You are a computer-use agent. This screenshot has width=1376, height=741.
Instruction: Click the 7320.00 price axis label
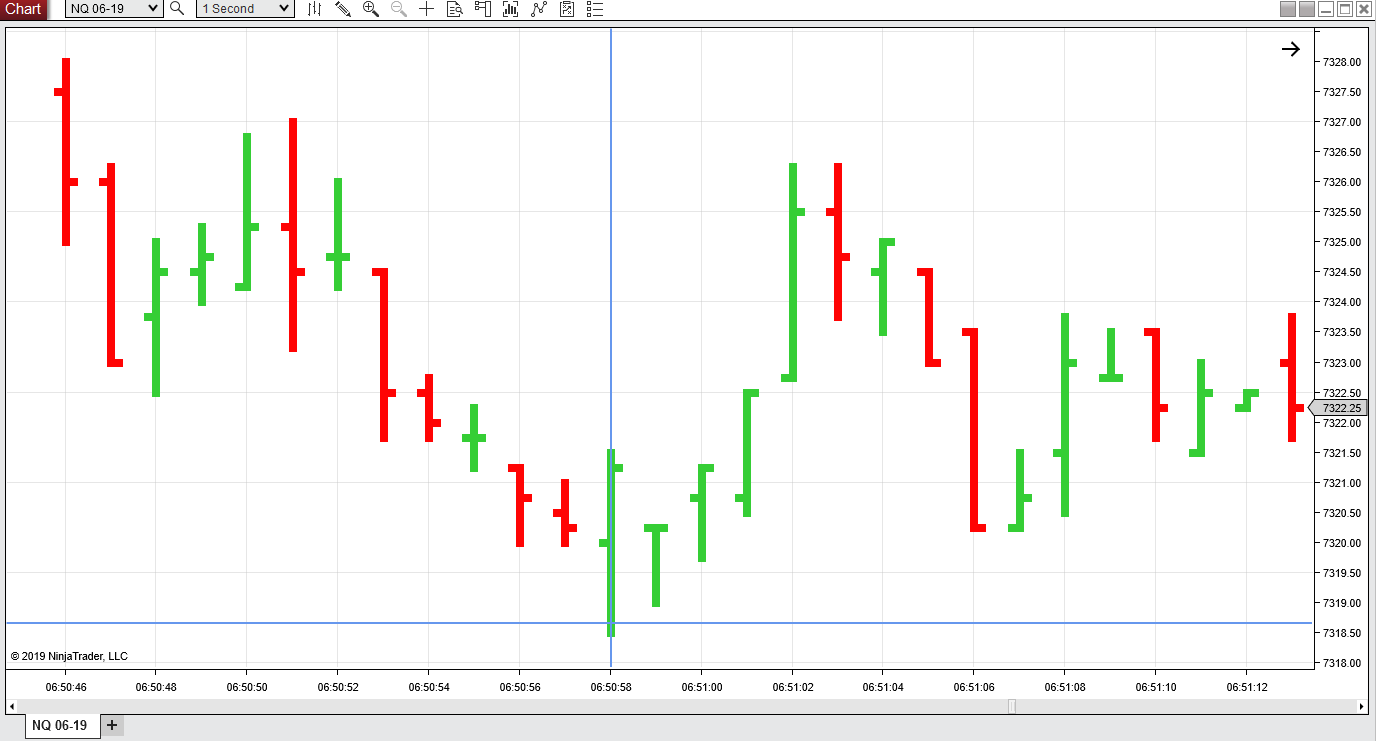(1341, 543)
